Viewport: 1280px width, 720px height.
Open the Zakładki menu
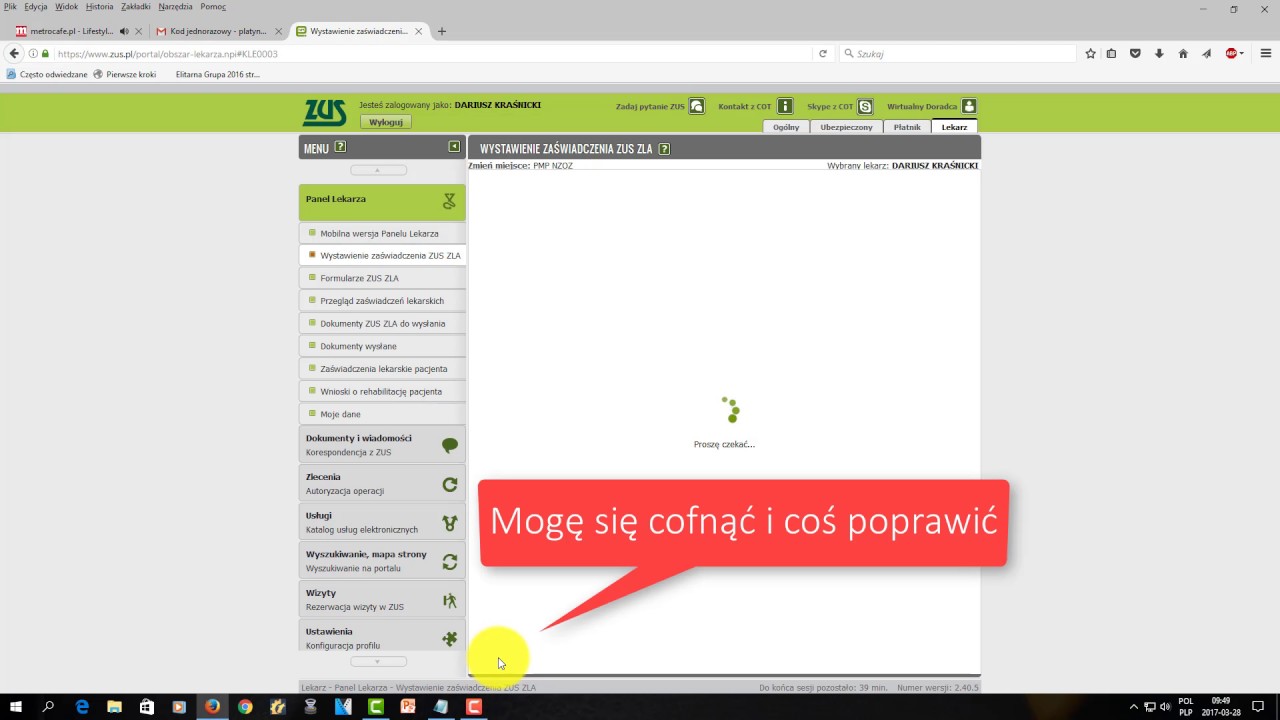point(136,7)
